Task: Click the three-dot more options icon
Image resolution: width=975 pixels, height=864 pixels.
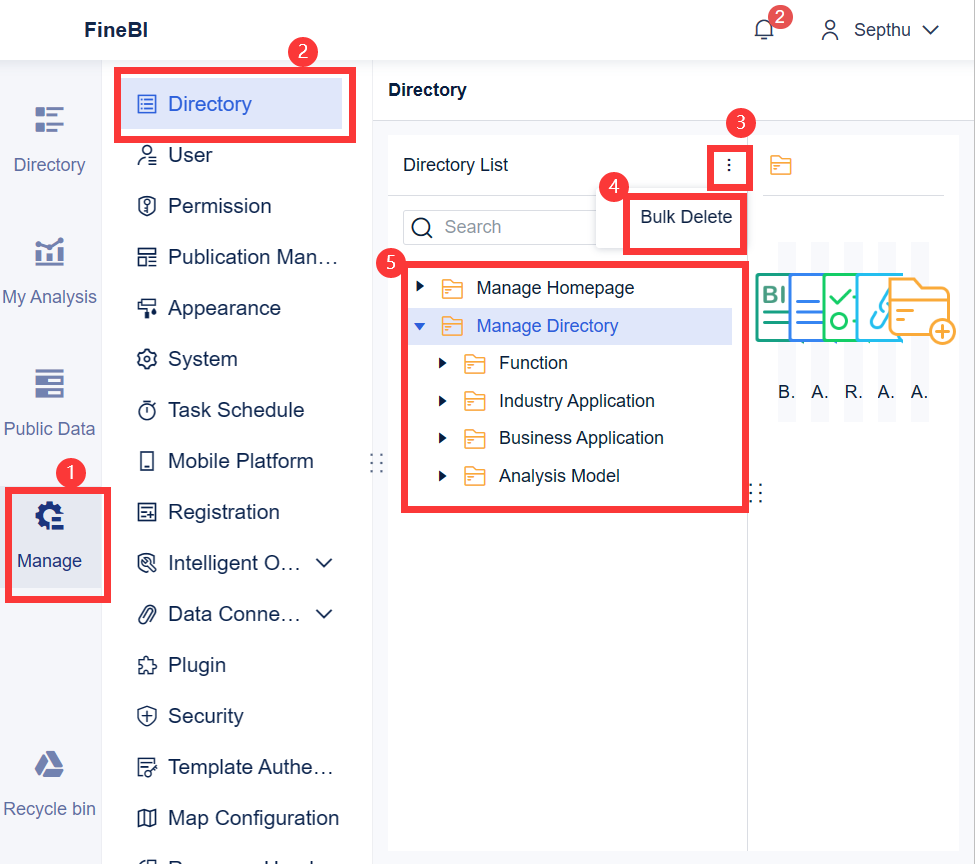Action: 729,165
